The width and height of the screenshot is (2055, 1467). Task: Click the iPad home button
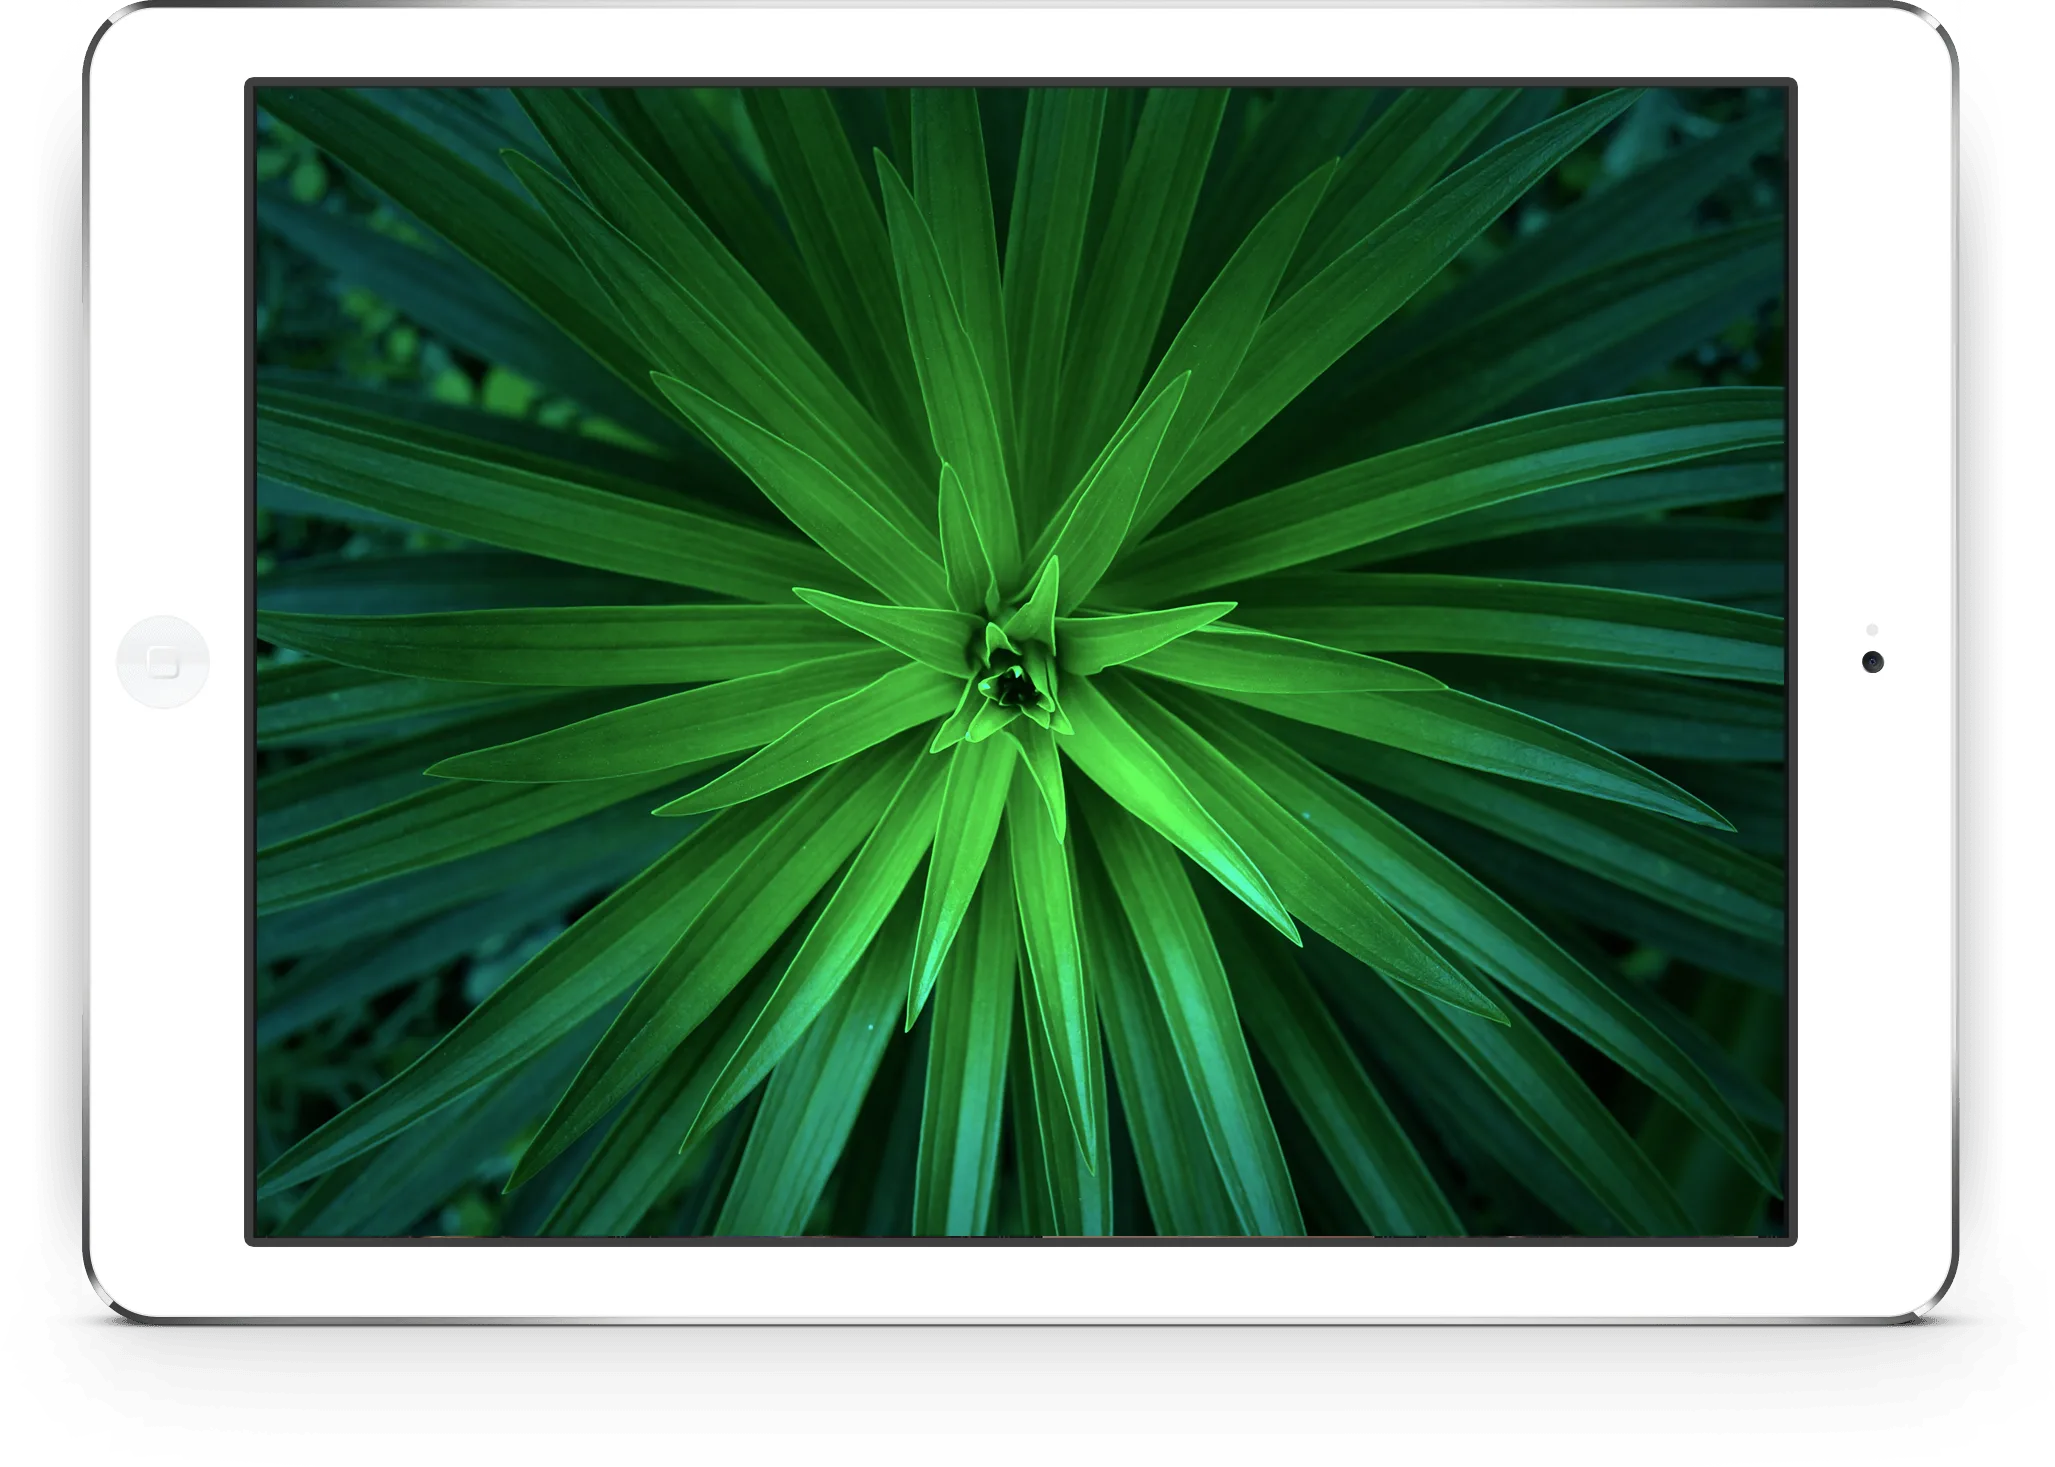tap(163, 662)
